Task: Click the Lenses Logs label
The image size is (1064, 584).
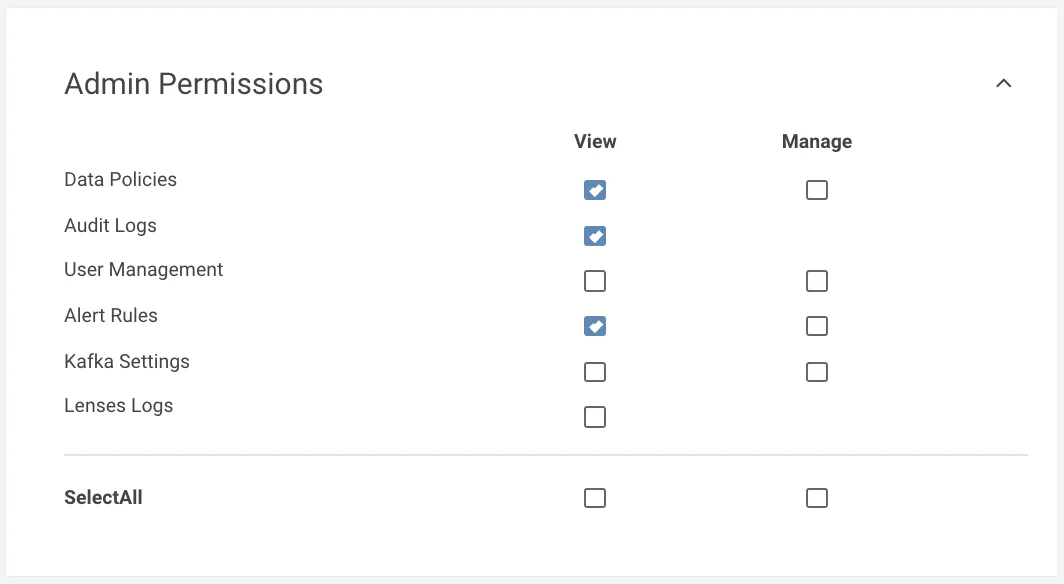Action: tap(118, 405)
